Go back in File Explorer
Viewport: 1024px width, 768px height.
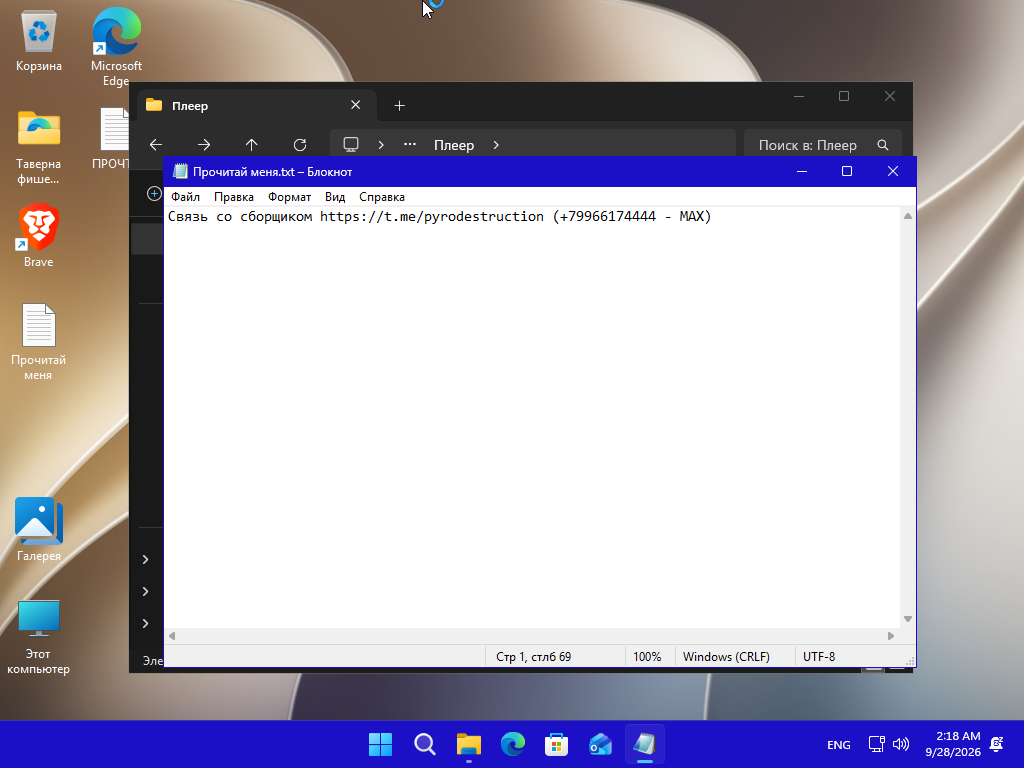tap(155, 145)
